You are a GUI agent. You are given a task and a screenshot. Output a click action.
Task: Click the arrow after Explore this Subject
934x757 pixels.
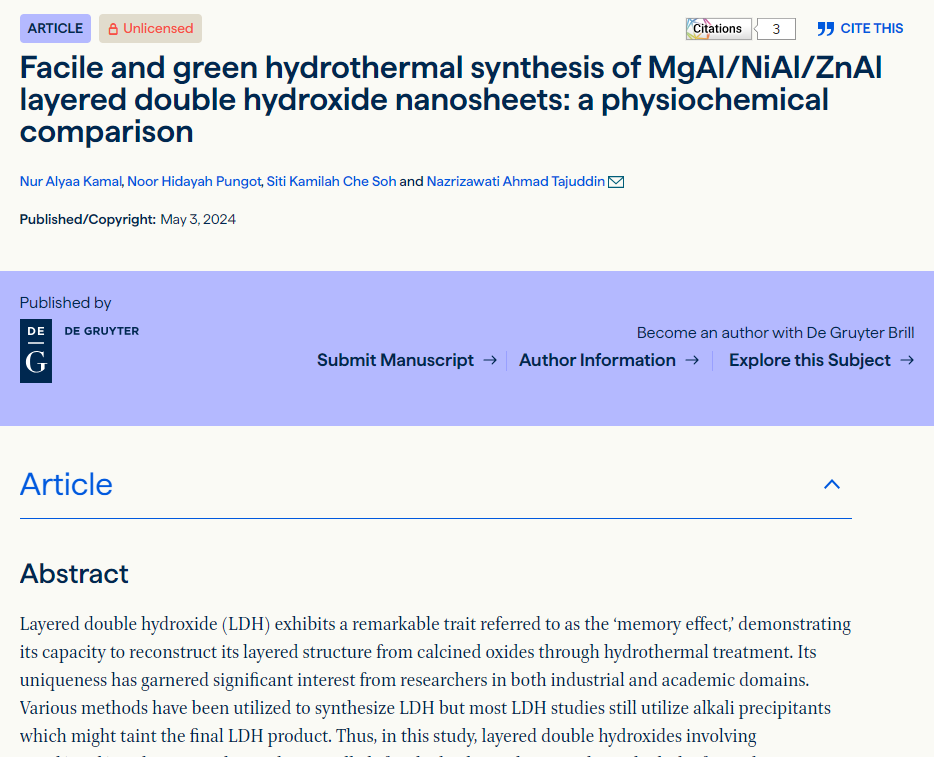(x=906, y=360)
